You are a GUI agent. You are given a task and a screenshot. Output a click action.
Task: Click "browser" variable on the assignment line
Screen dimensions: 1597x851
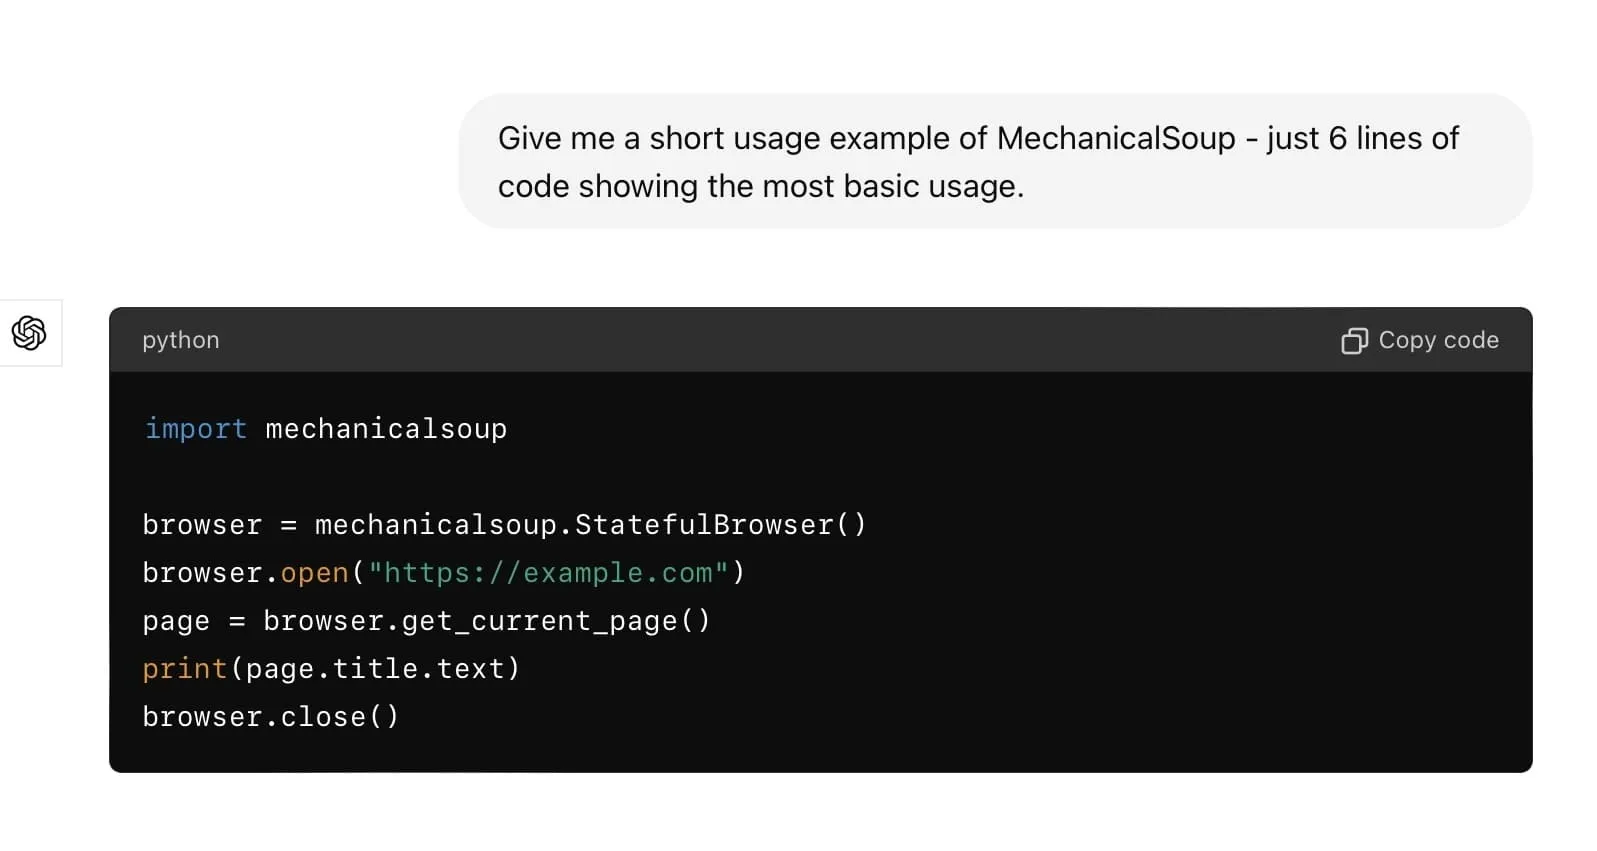click(x=202, y=525)
